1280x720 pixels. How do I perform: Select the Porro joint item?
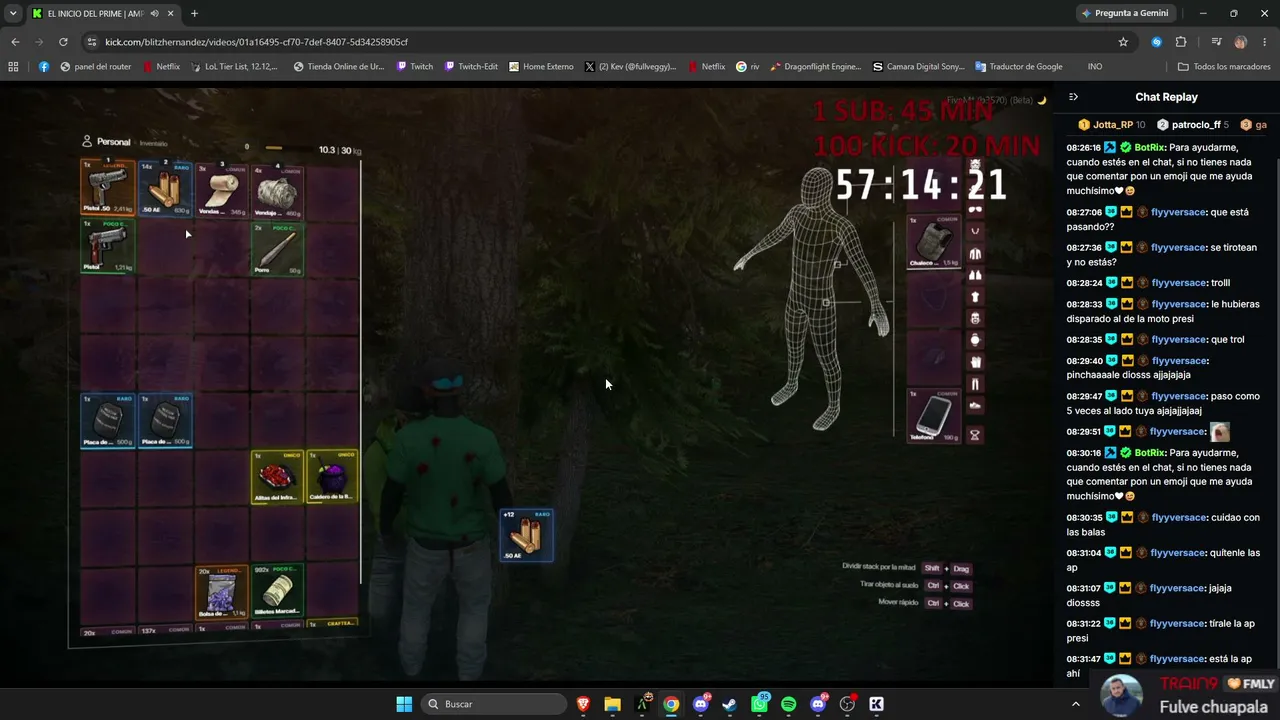277,248
